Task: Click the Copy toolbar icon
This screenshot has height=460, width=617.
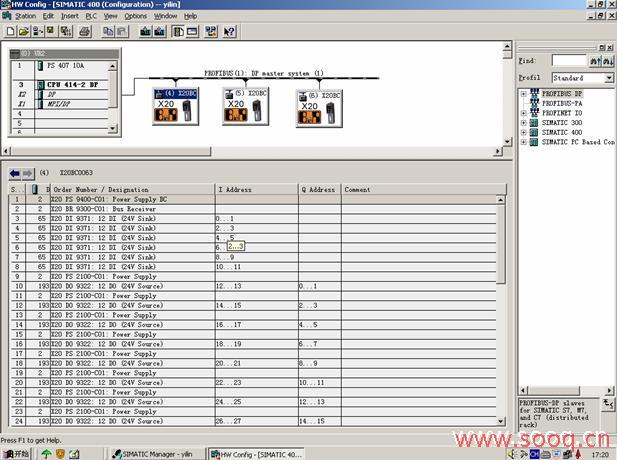Action: point(106,31)
